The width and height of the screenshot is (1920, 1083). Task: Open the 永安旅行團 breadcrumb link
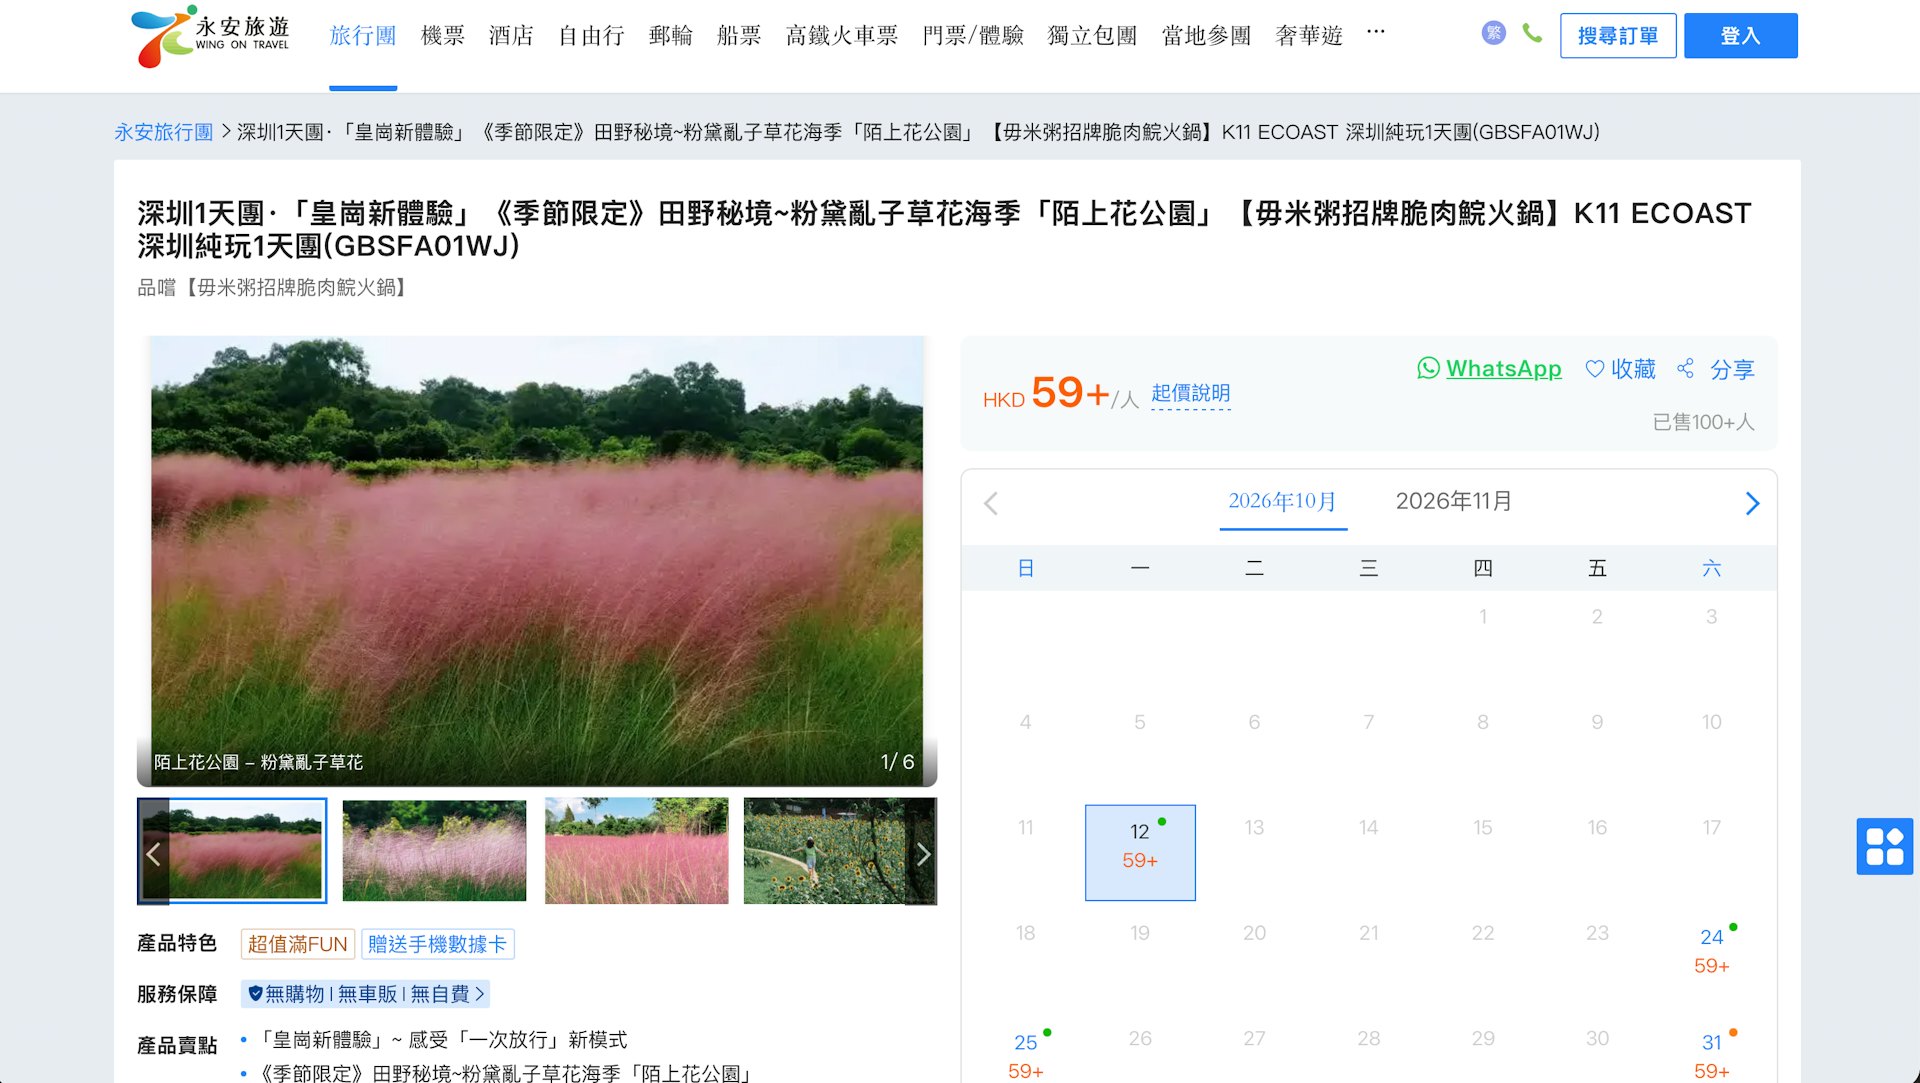(x=164, y=132)
